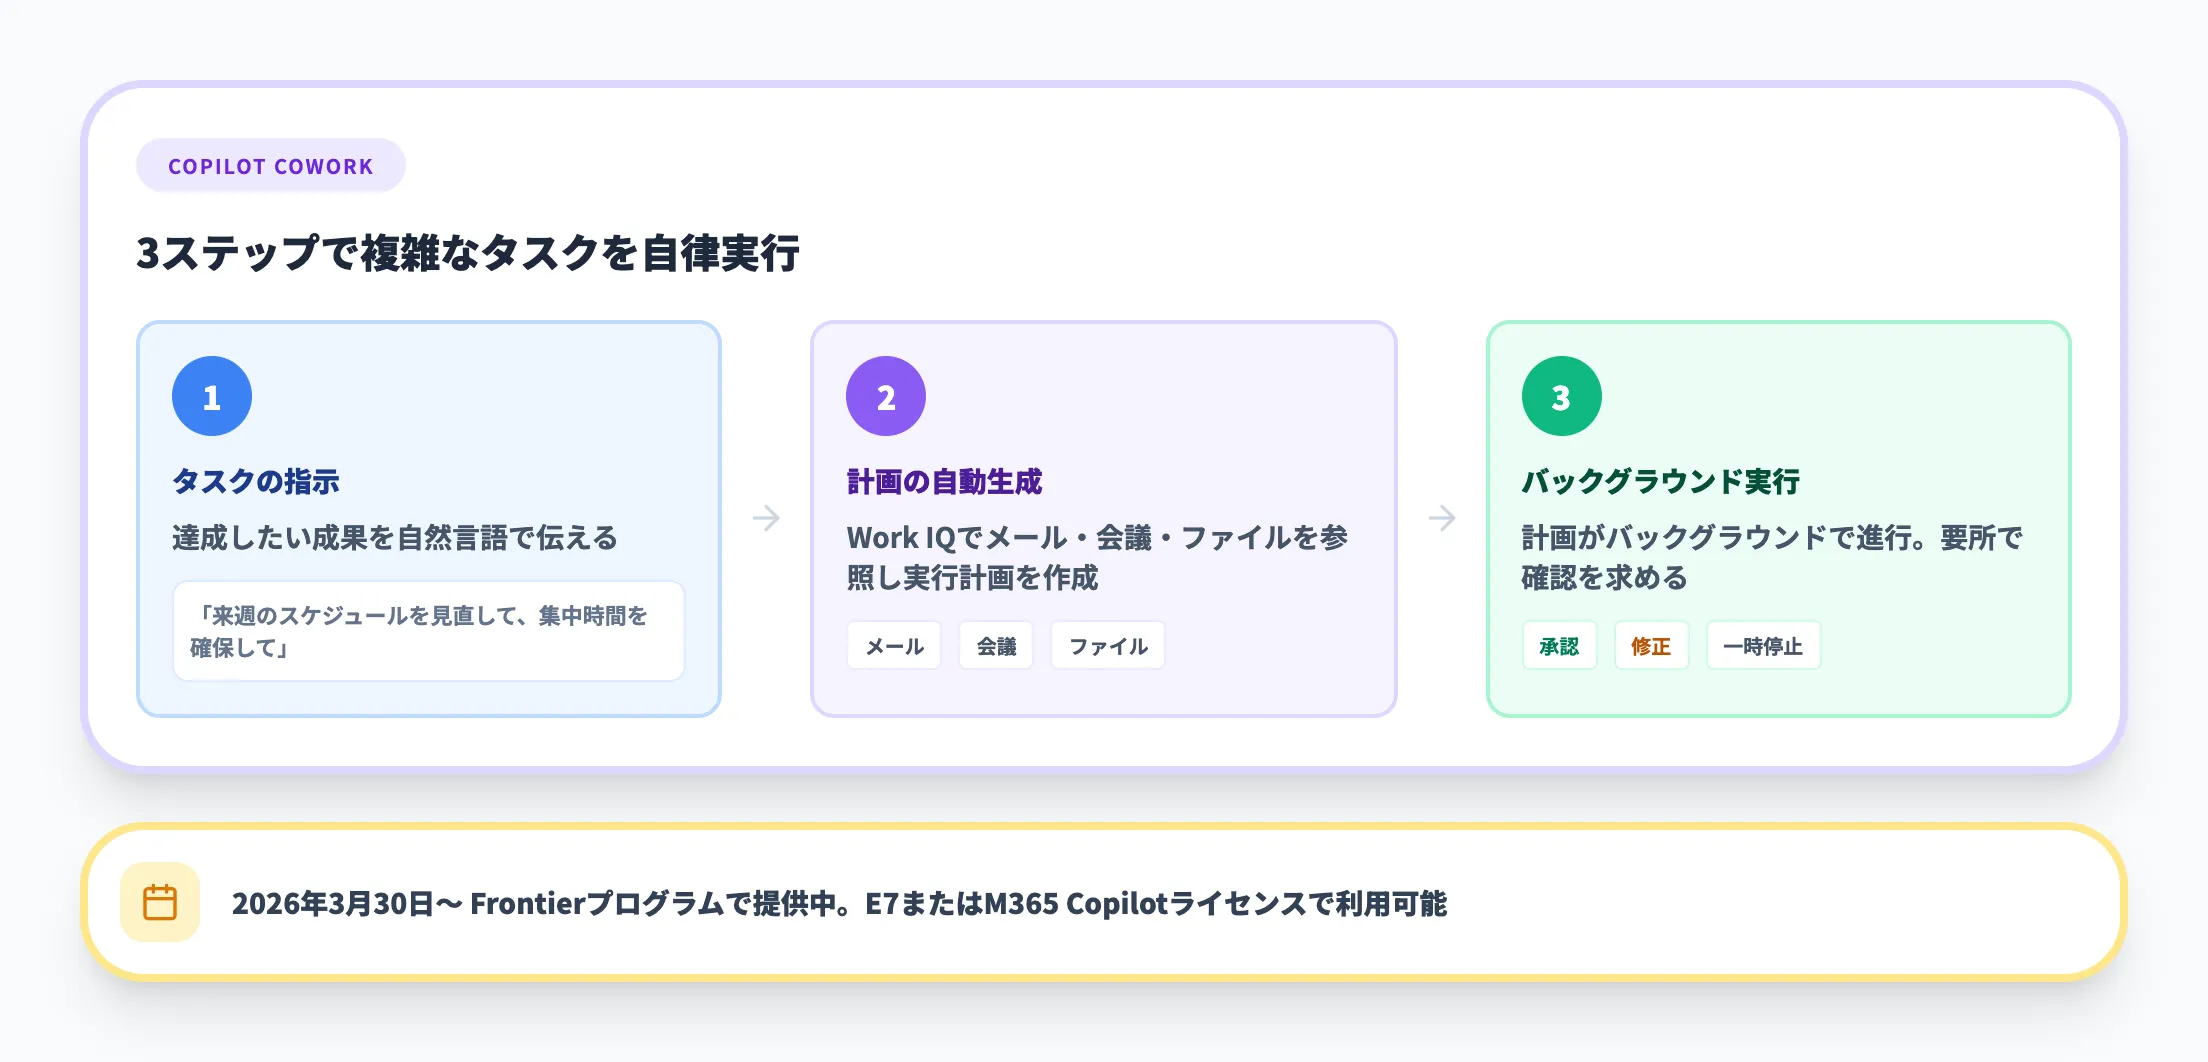Image resolution: width=2208 pixels, height=1062 pixels.
Task: Open the 修正 correction option
Action: pos(1652,645)
